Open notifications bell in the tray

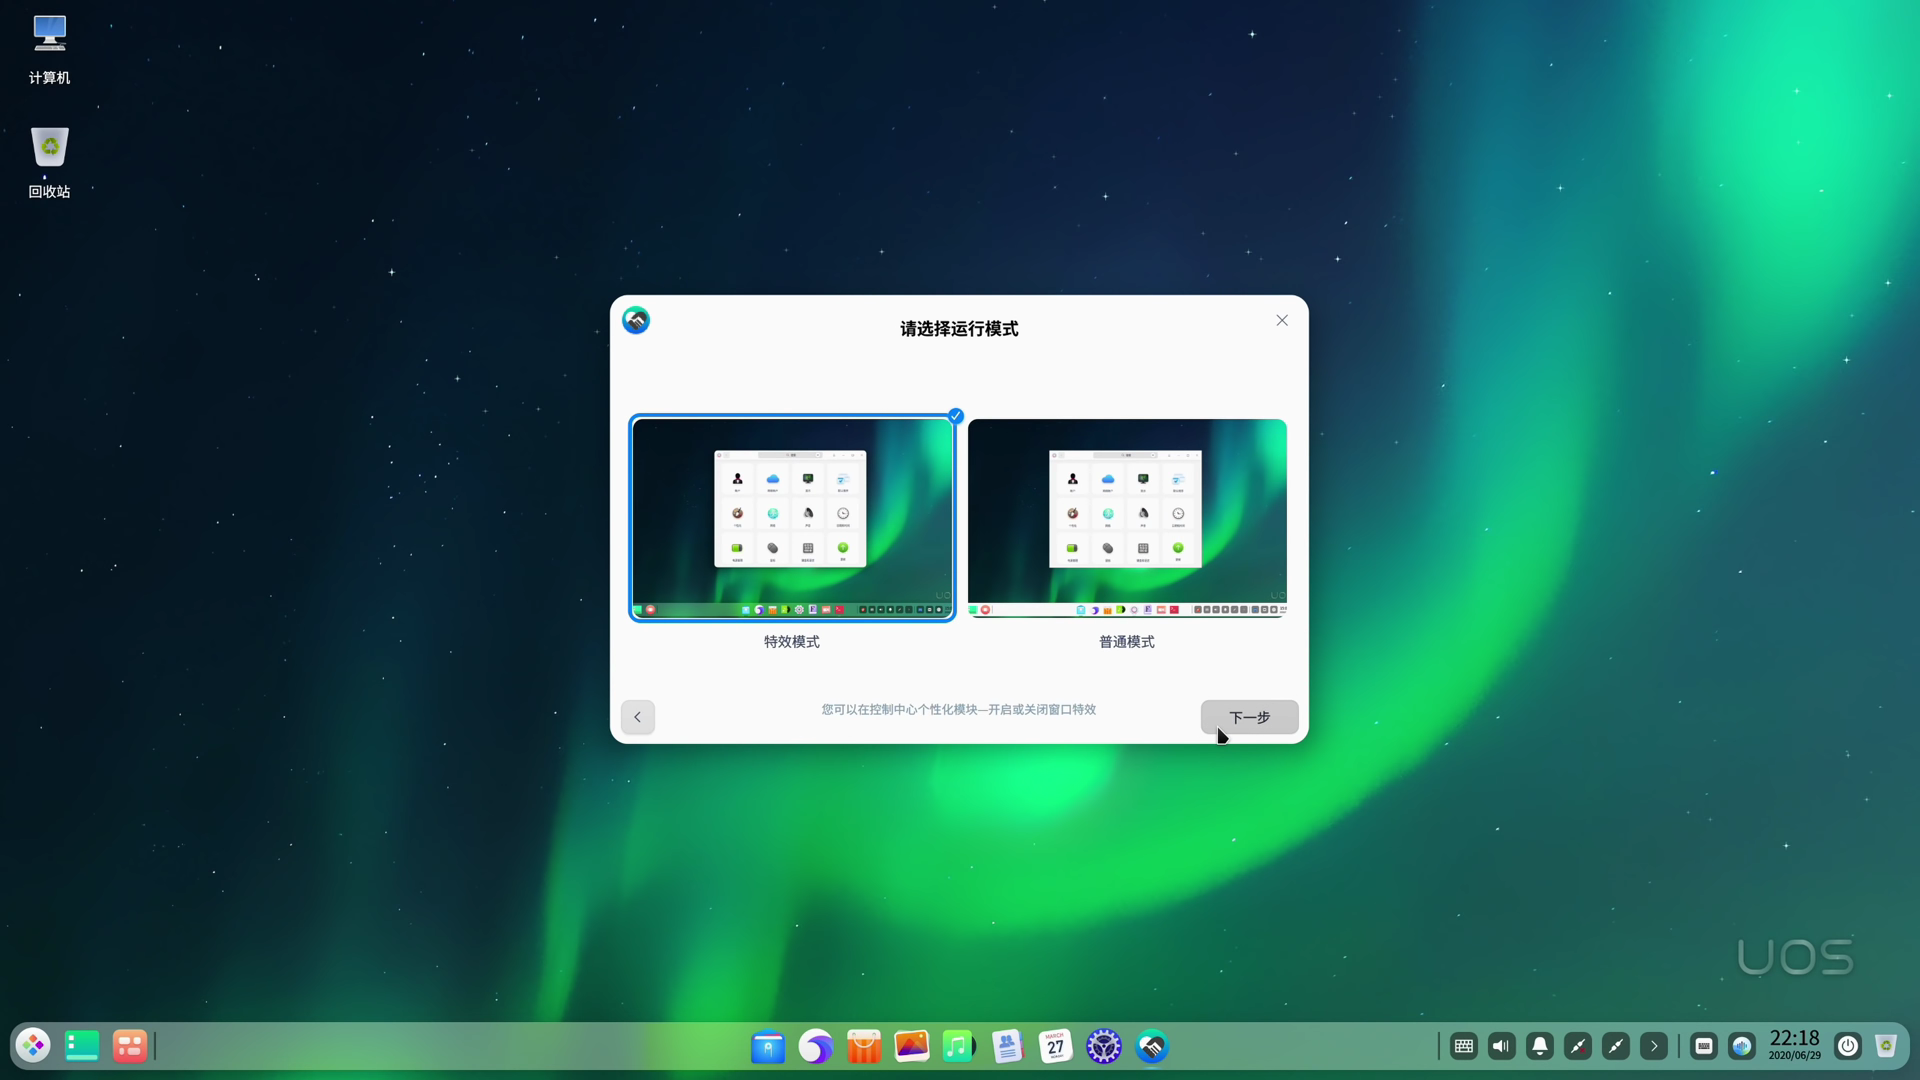1540,1046
